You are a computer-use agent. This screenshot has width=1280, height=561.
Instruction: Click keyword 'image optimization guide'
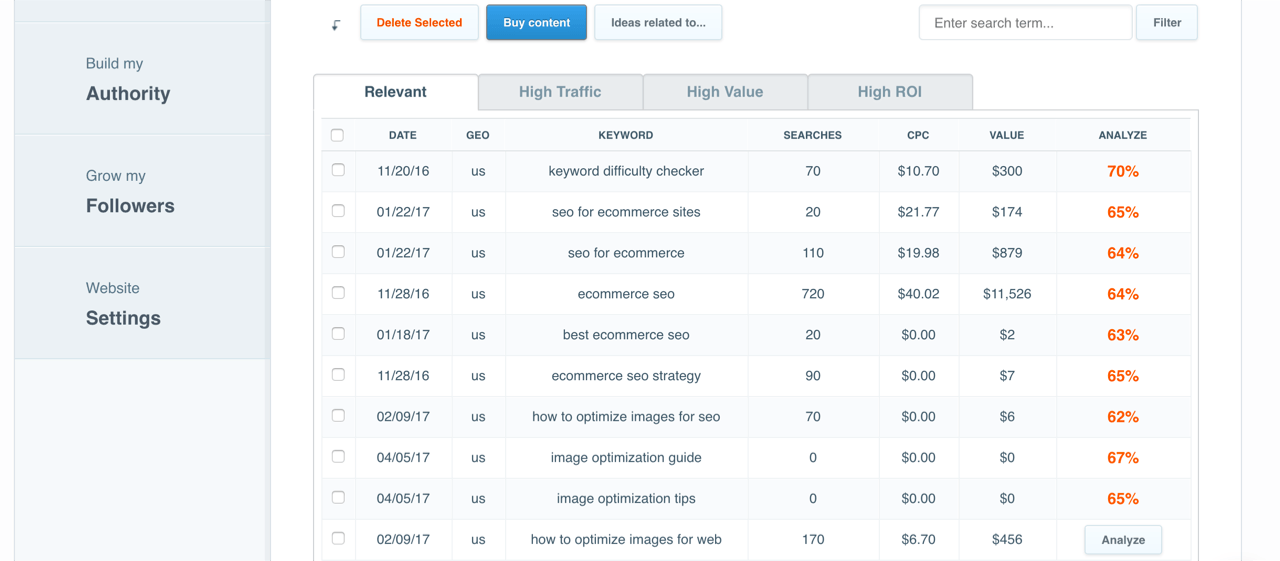pyautogui.click(x=626, y=458)
